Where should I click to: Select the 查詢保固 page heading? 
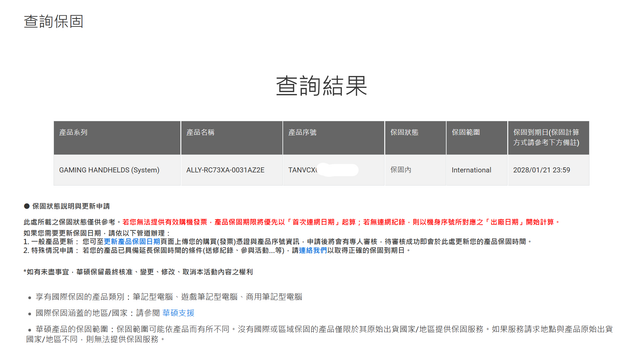pyautogui.click(x=53, y=21)
